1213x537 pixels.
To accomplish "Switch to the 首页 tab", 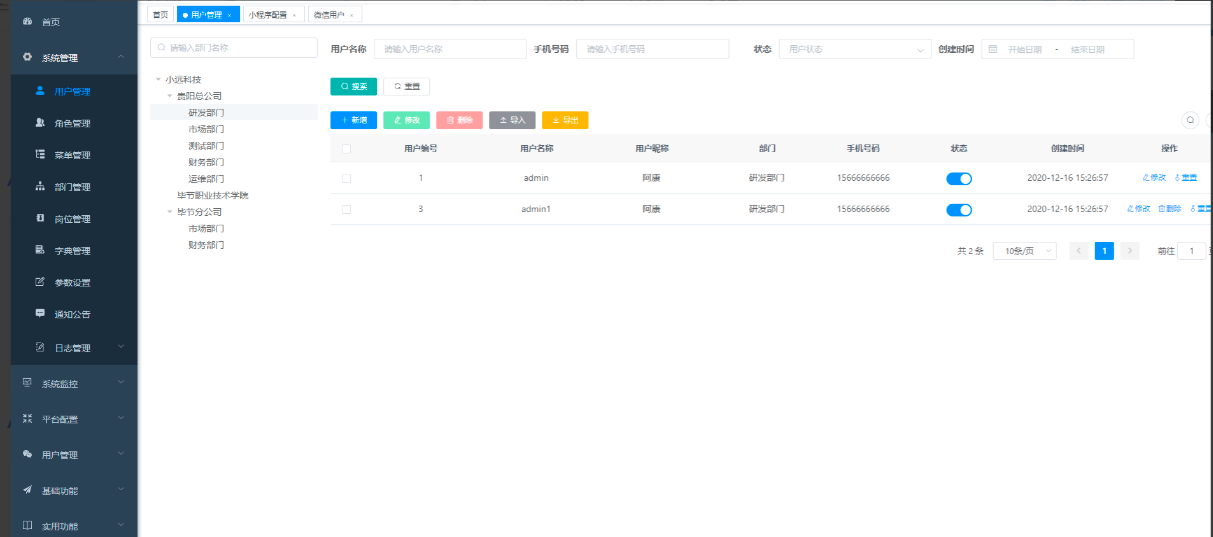I will (160, 15).
